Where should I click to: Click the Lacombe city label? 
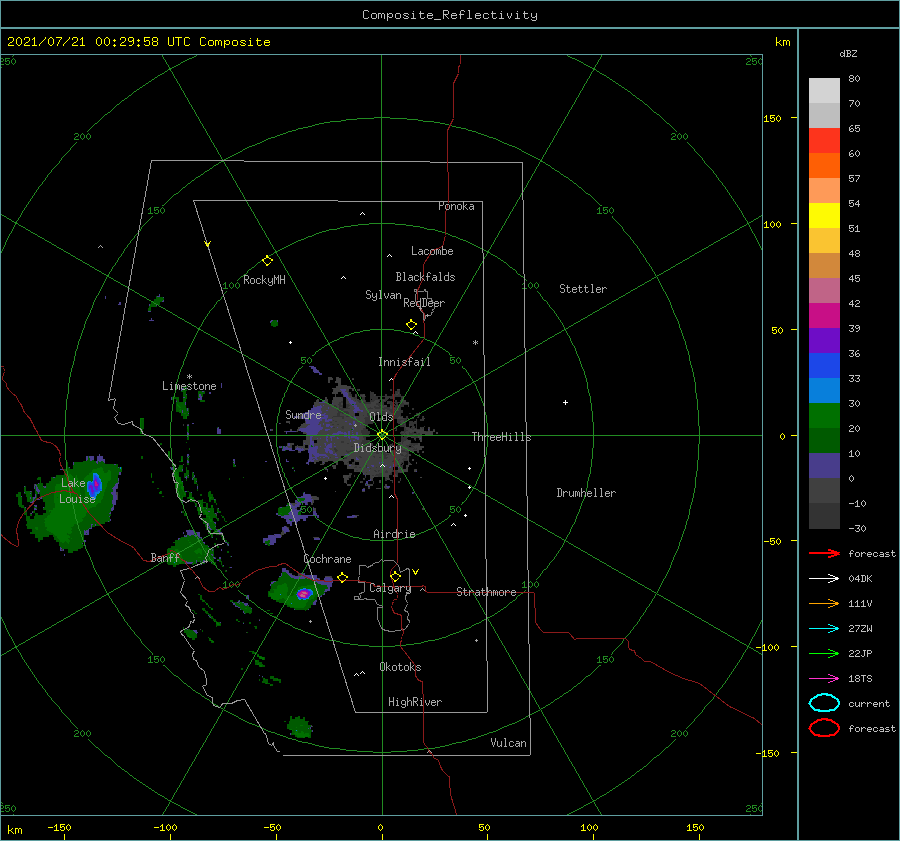(x=432, y=251)
